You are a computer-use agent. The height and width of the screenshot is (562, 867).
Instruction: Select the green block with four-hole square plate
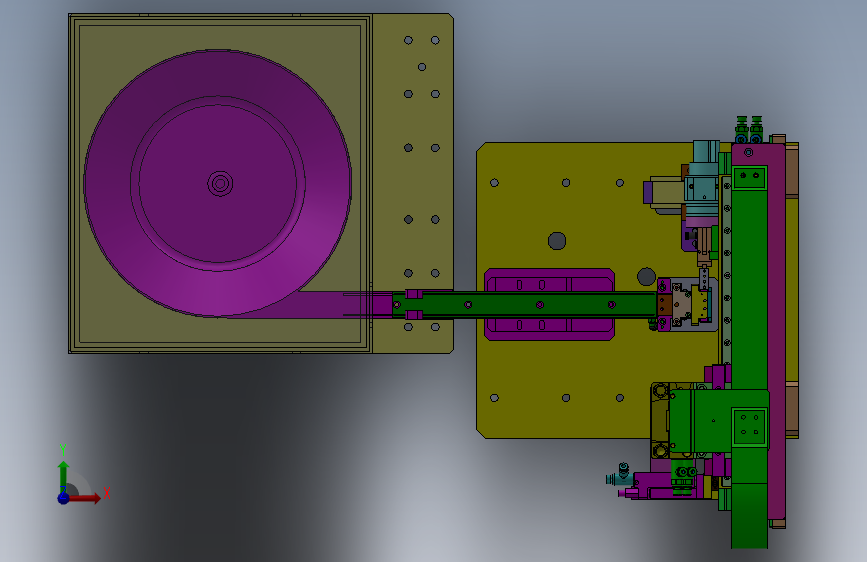tap(718, 421)
